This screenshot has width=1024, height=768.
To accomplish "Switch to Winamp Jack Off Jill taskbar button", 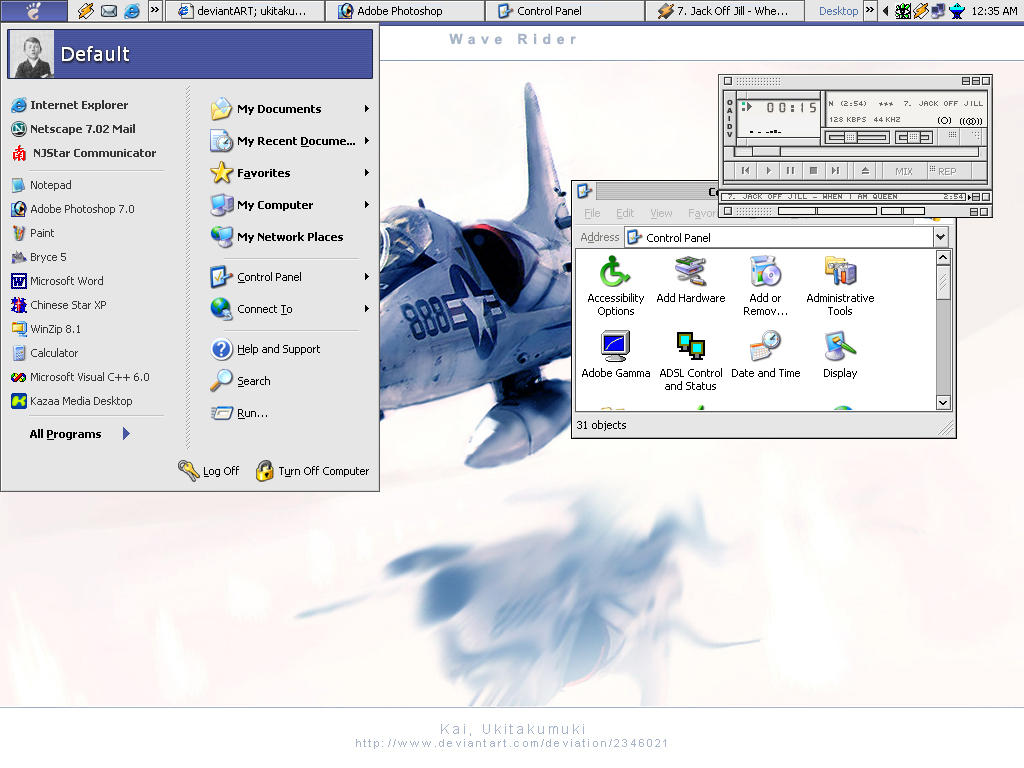I will (725, 11).
